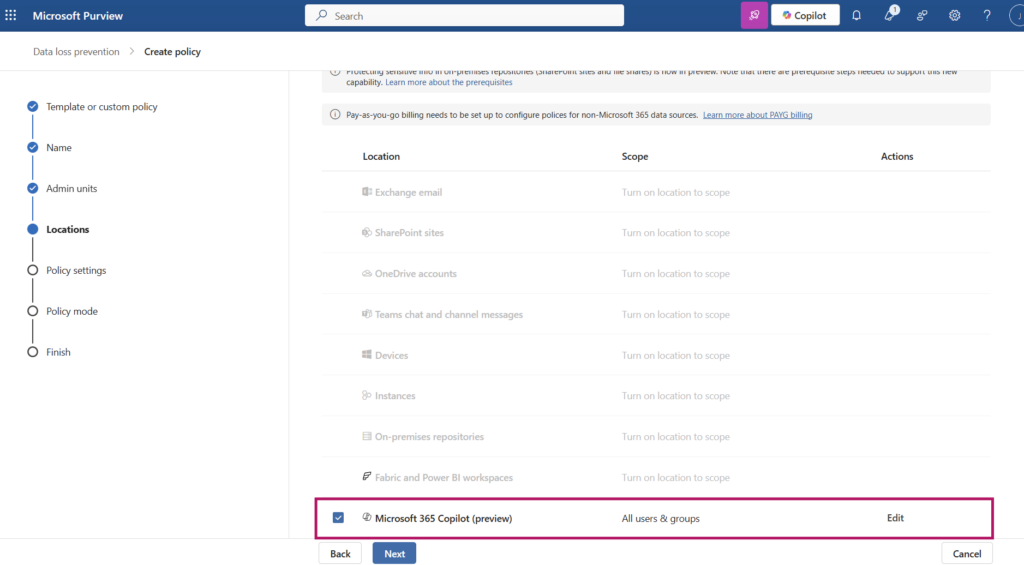Click Exchange email location label
The width and height of the screenshot is (1024, 565).
coord(408,193)
